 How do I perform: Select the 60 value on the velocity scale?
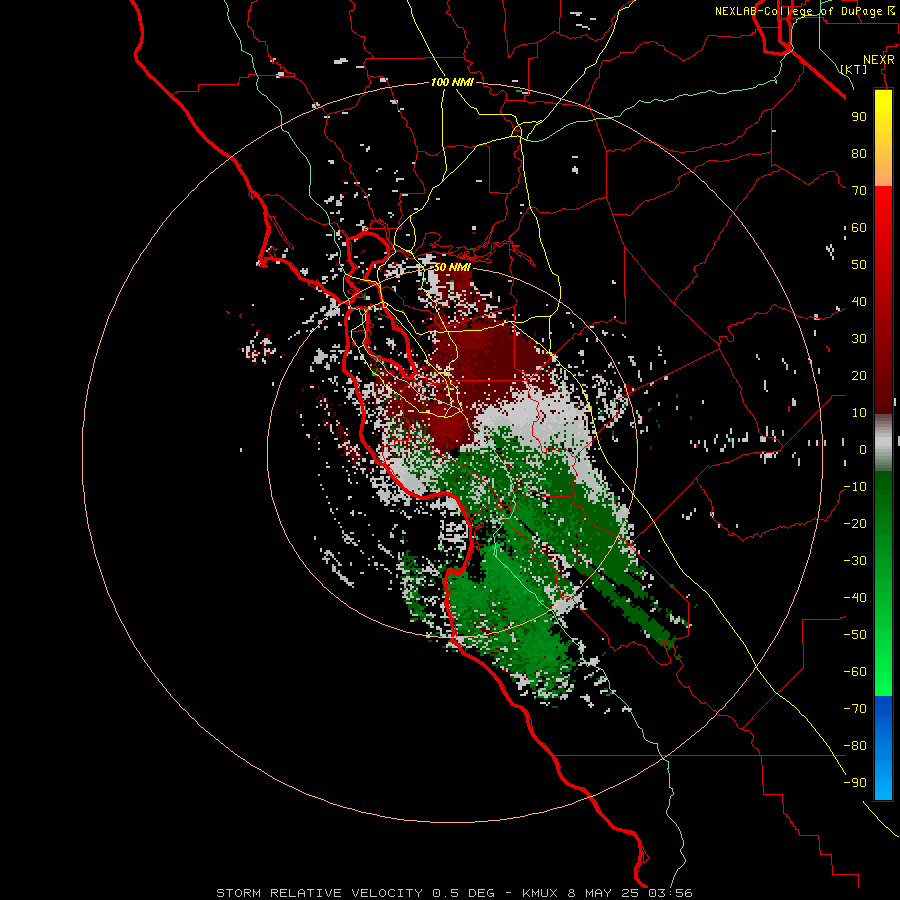pyautogui.click(x=859, y=228)
